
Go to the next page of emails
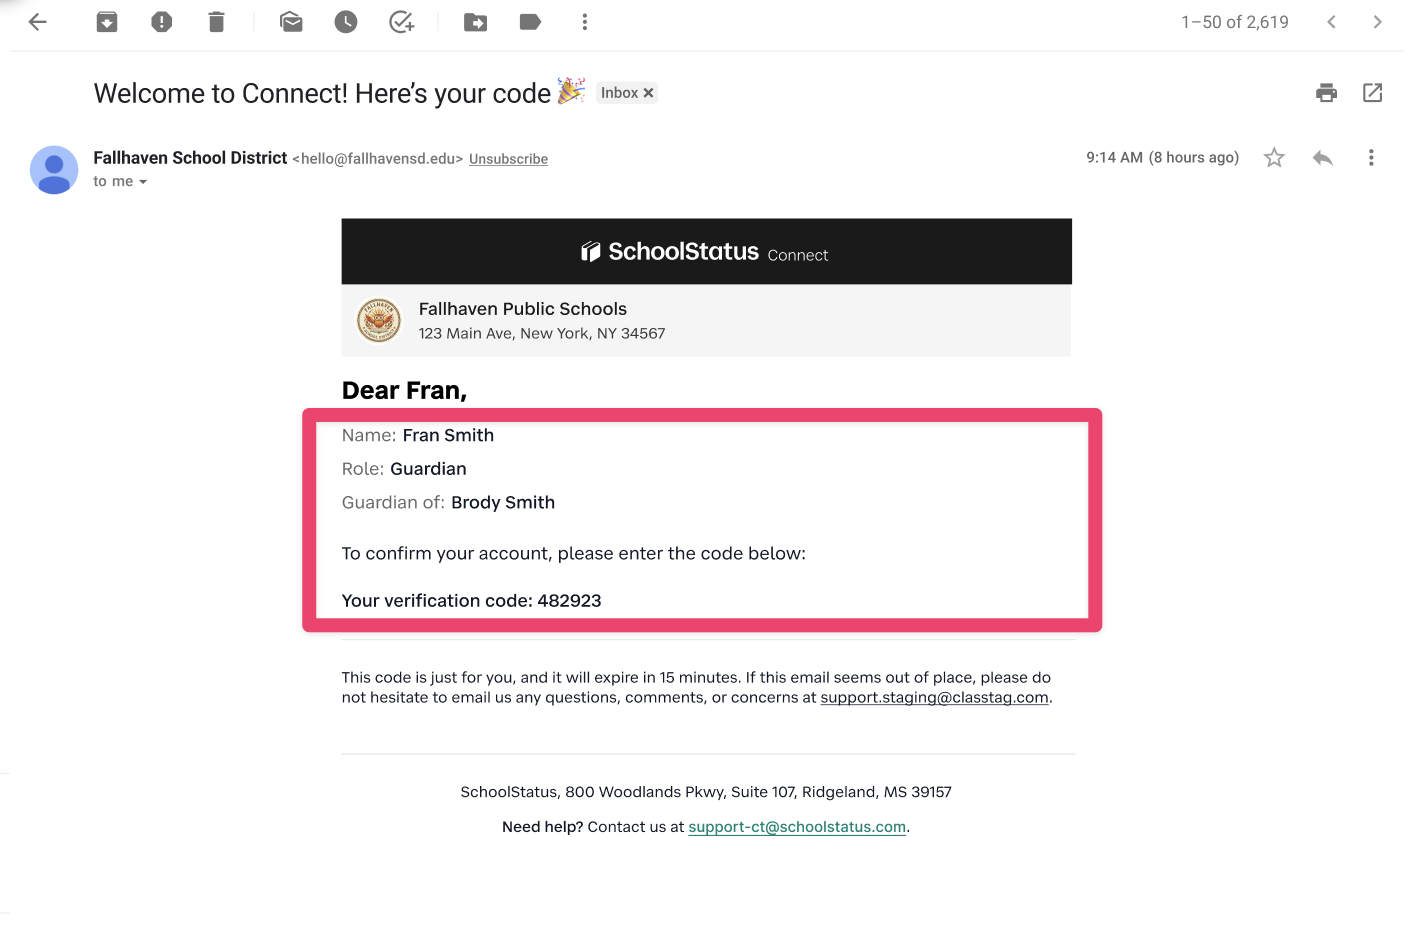coord(1378,22)
